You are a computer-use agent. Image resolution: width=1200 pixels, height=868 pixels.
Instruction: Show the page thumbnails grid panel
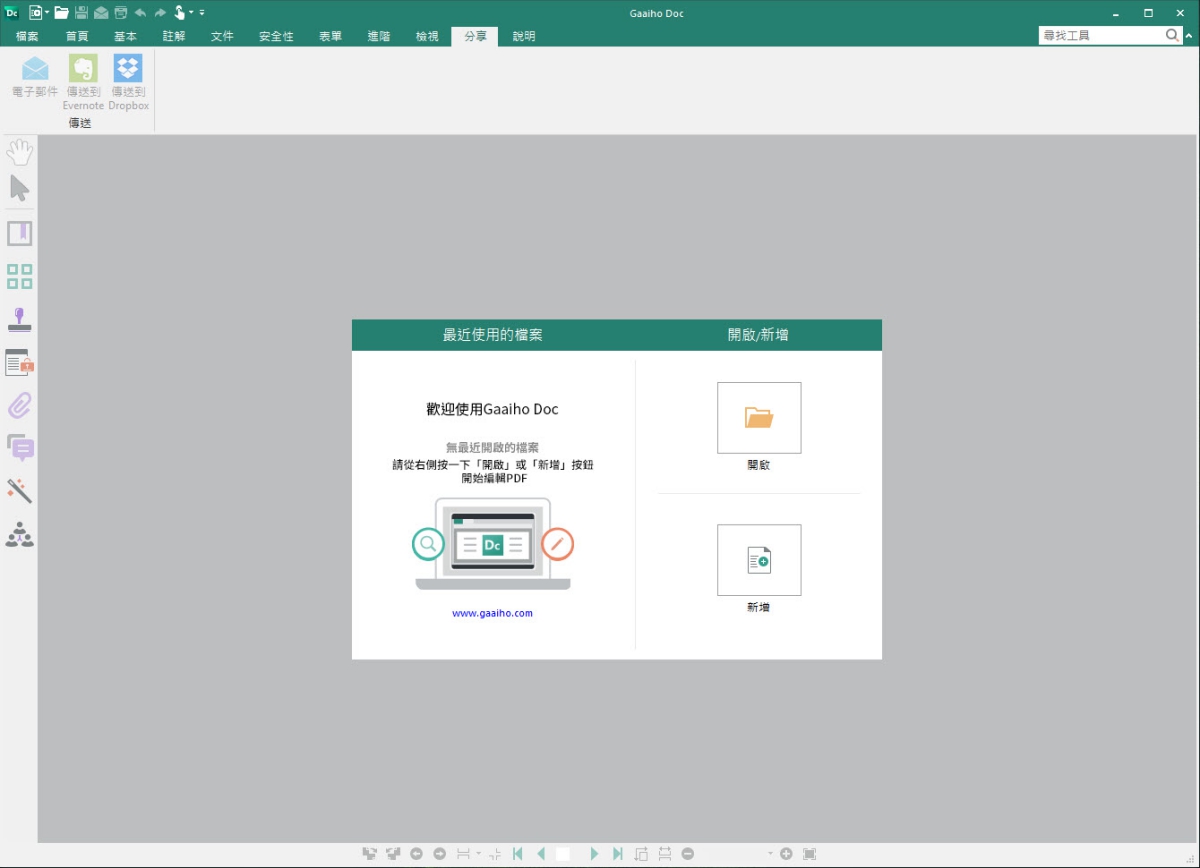click(x=20, y=277)
